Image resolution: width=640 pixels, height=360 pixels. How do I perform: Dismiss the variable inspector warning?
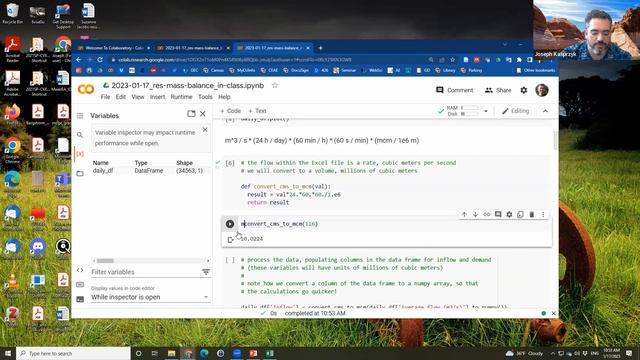click(x=205, y=130)
